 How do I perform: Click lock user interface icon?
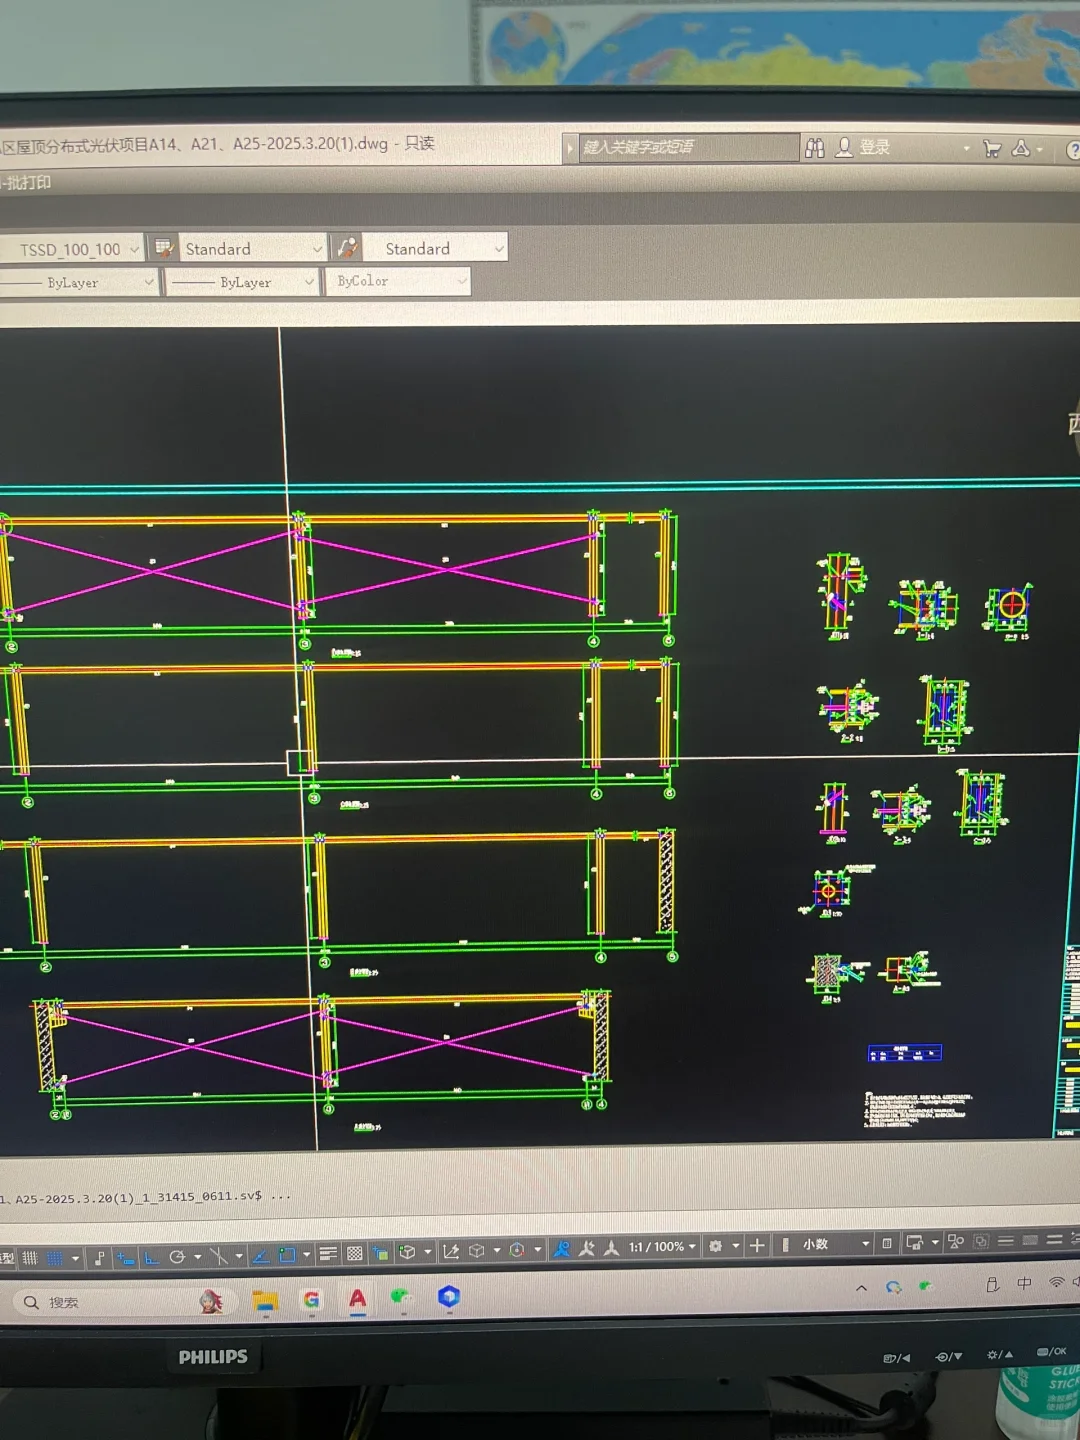(x=914, y=1242)
